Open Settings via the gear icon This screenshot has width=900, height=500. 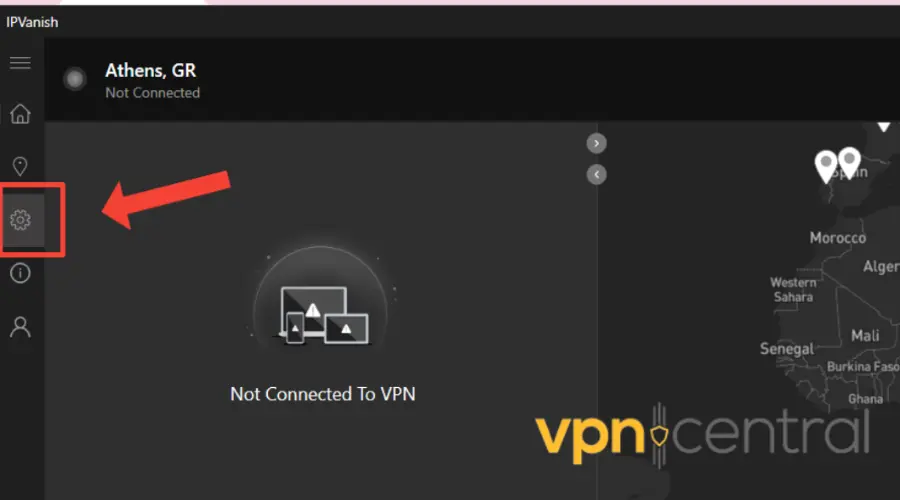point(21,220)
